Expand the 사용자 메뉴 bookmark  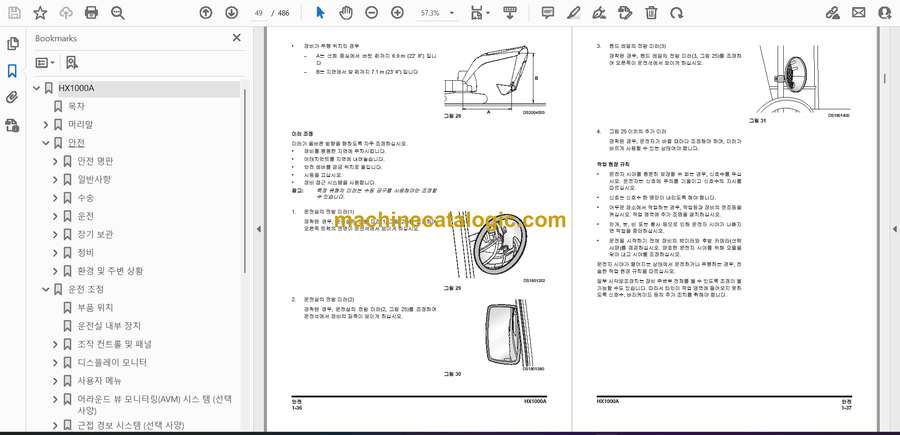(55, 382)
